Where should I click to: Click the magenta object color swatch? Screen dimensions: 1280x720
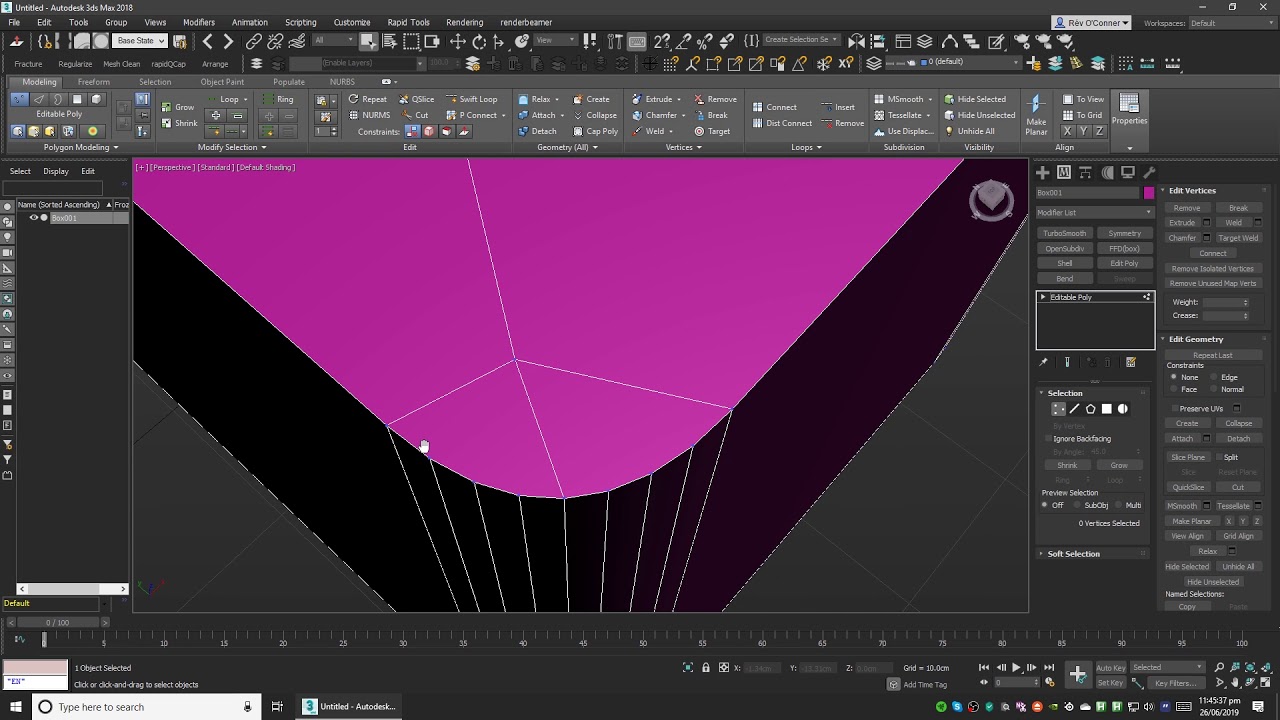click(x=1149, y=192)
